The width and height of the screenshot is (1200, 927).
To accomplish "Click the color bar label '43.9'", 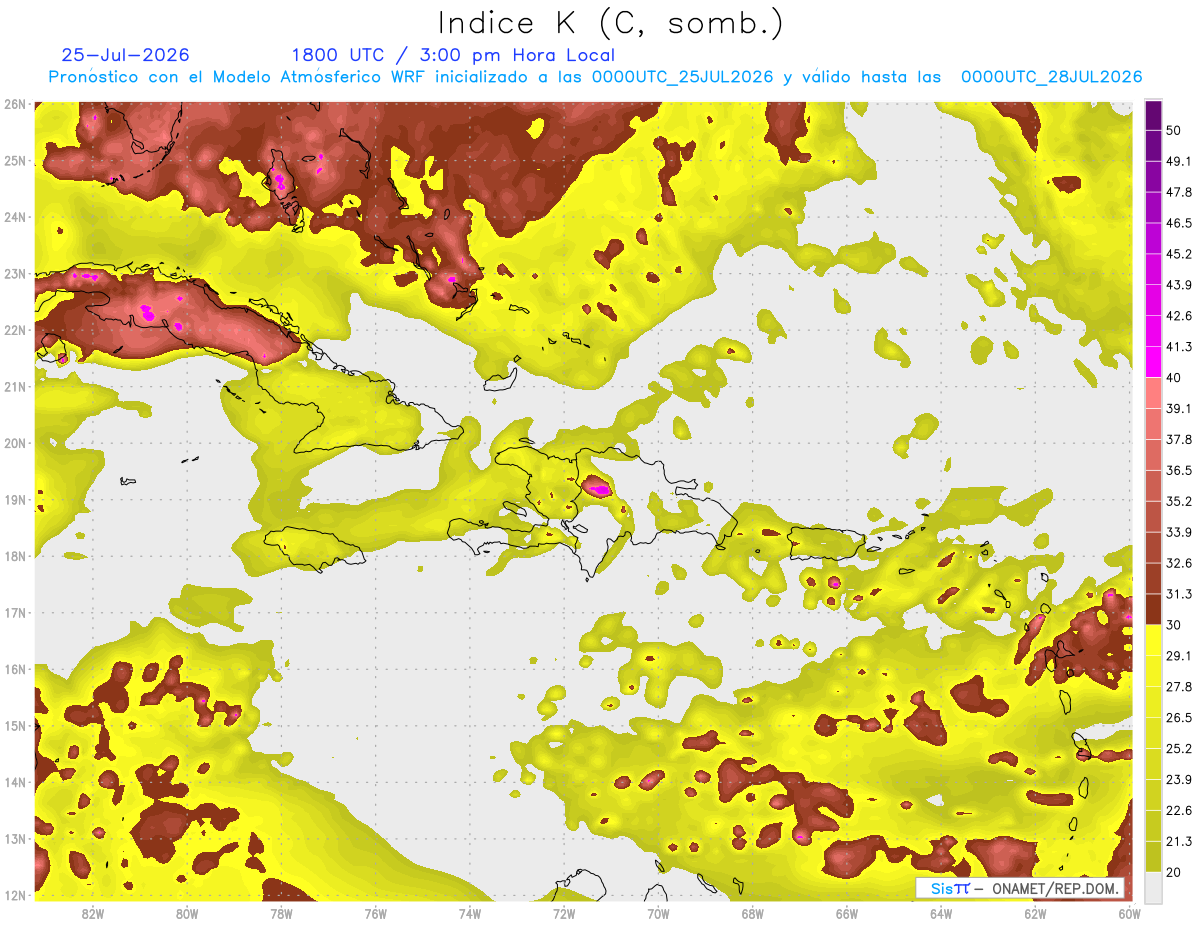I will tap(1178, 285).
